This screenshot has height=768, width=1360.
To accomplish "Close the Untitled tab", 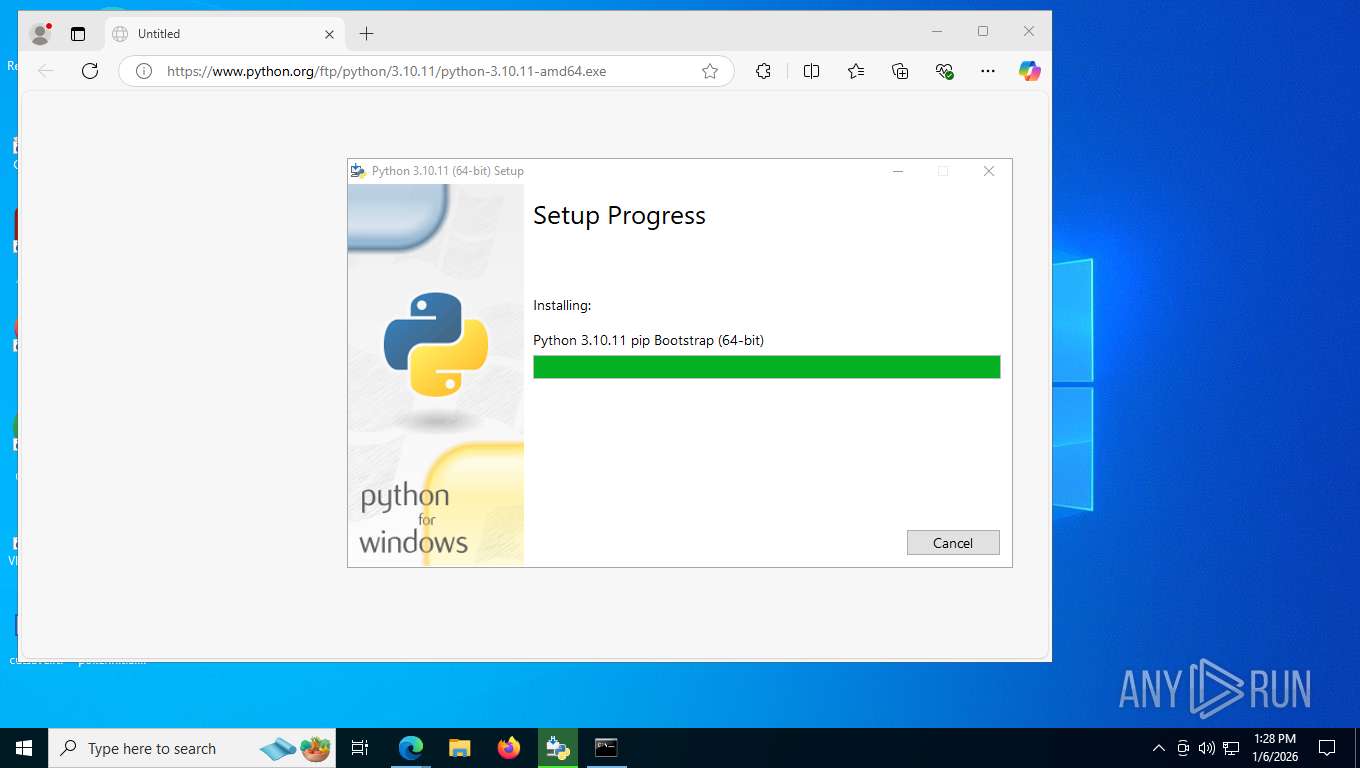I will coord(330,34).
